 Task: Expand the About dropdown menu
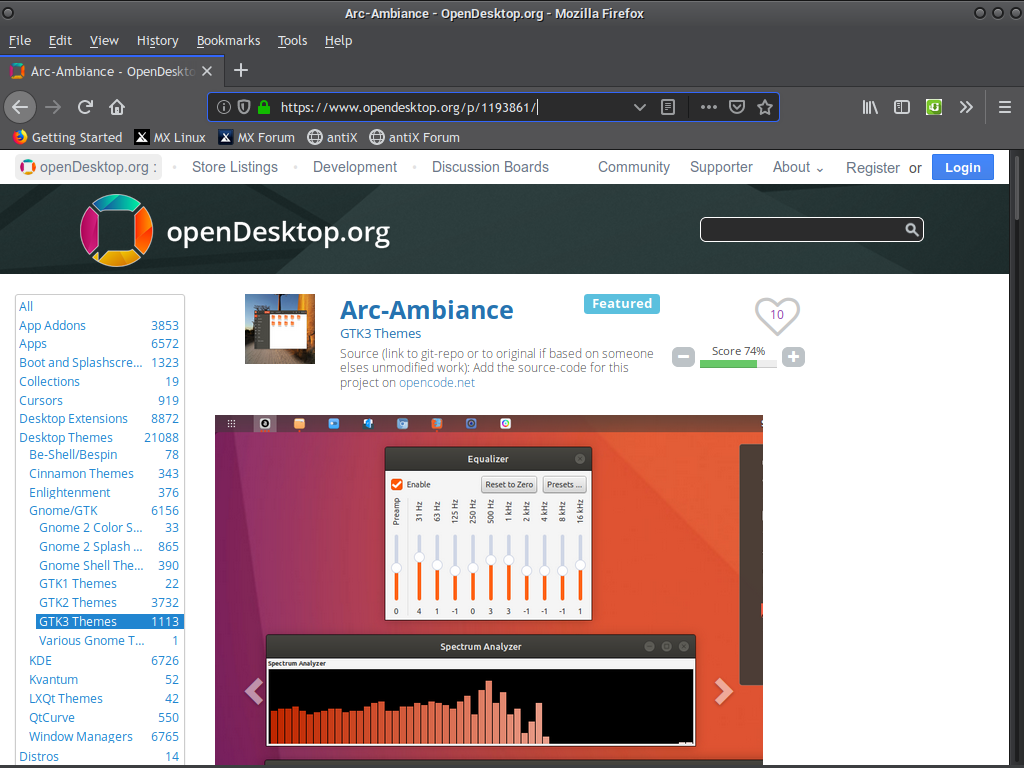pos(798,167)
